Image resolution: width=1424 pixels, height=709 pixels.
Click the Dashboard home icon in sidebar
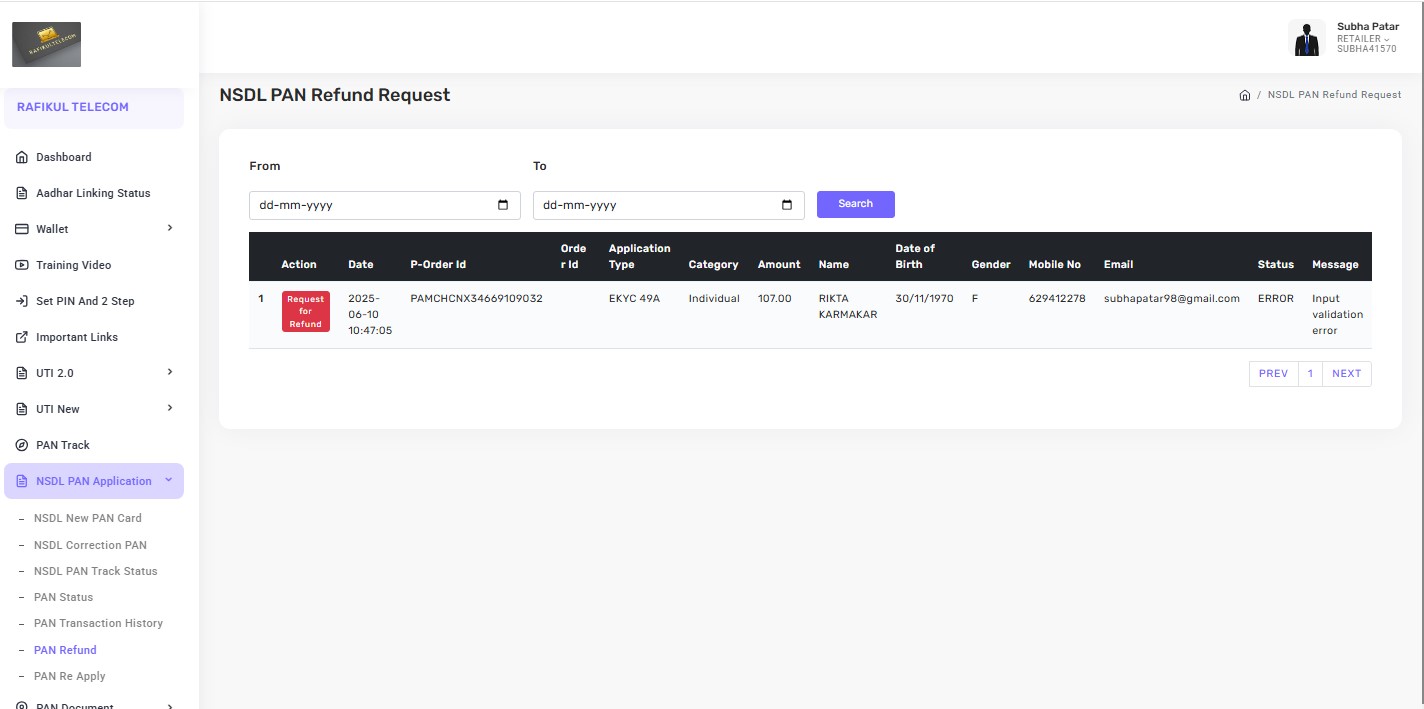click(x=22, y=157)
